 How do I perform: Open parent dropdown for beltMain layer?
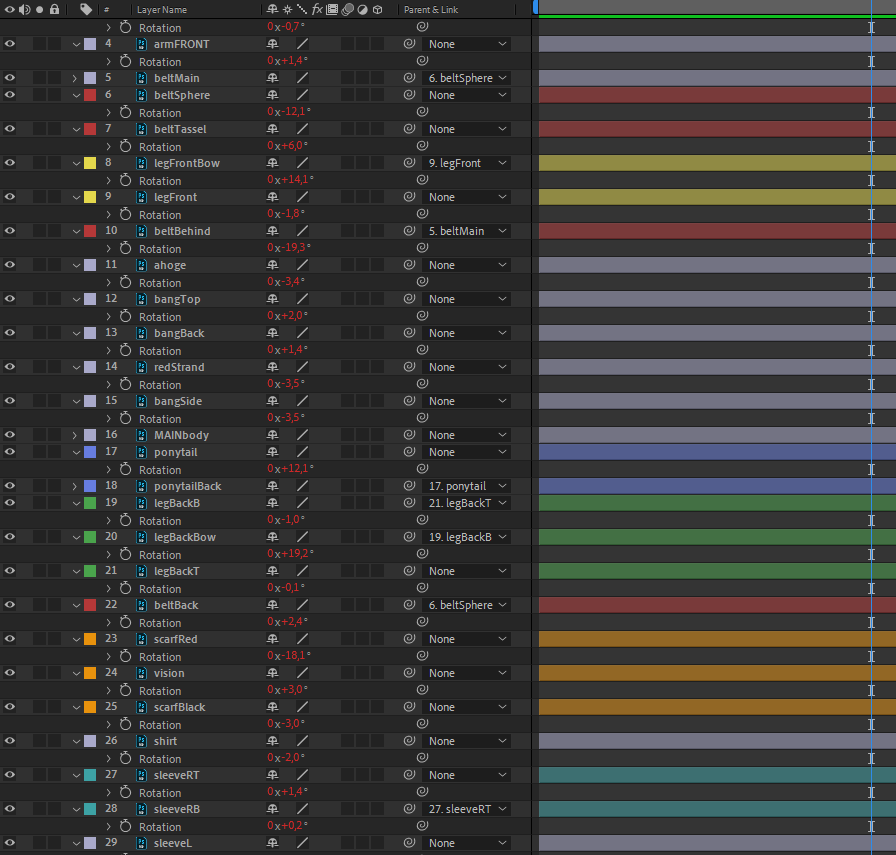point(466,78)
